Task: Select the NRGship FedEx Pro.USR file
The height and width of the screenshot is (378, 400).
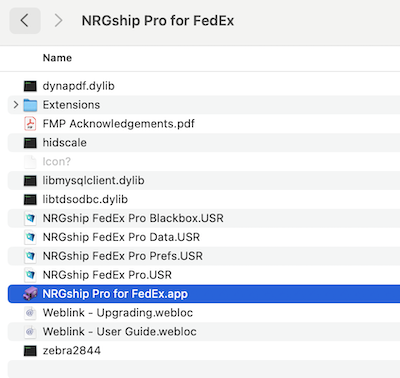Action: [x=107, y=275]
